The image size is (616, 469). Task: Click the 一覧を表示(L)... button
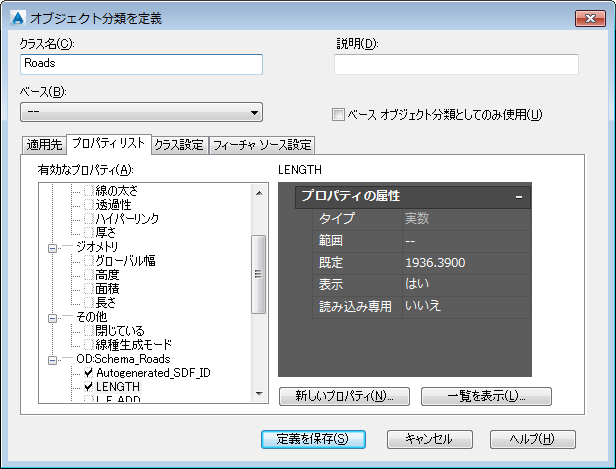(x=486, y=396)
